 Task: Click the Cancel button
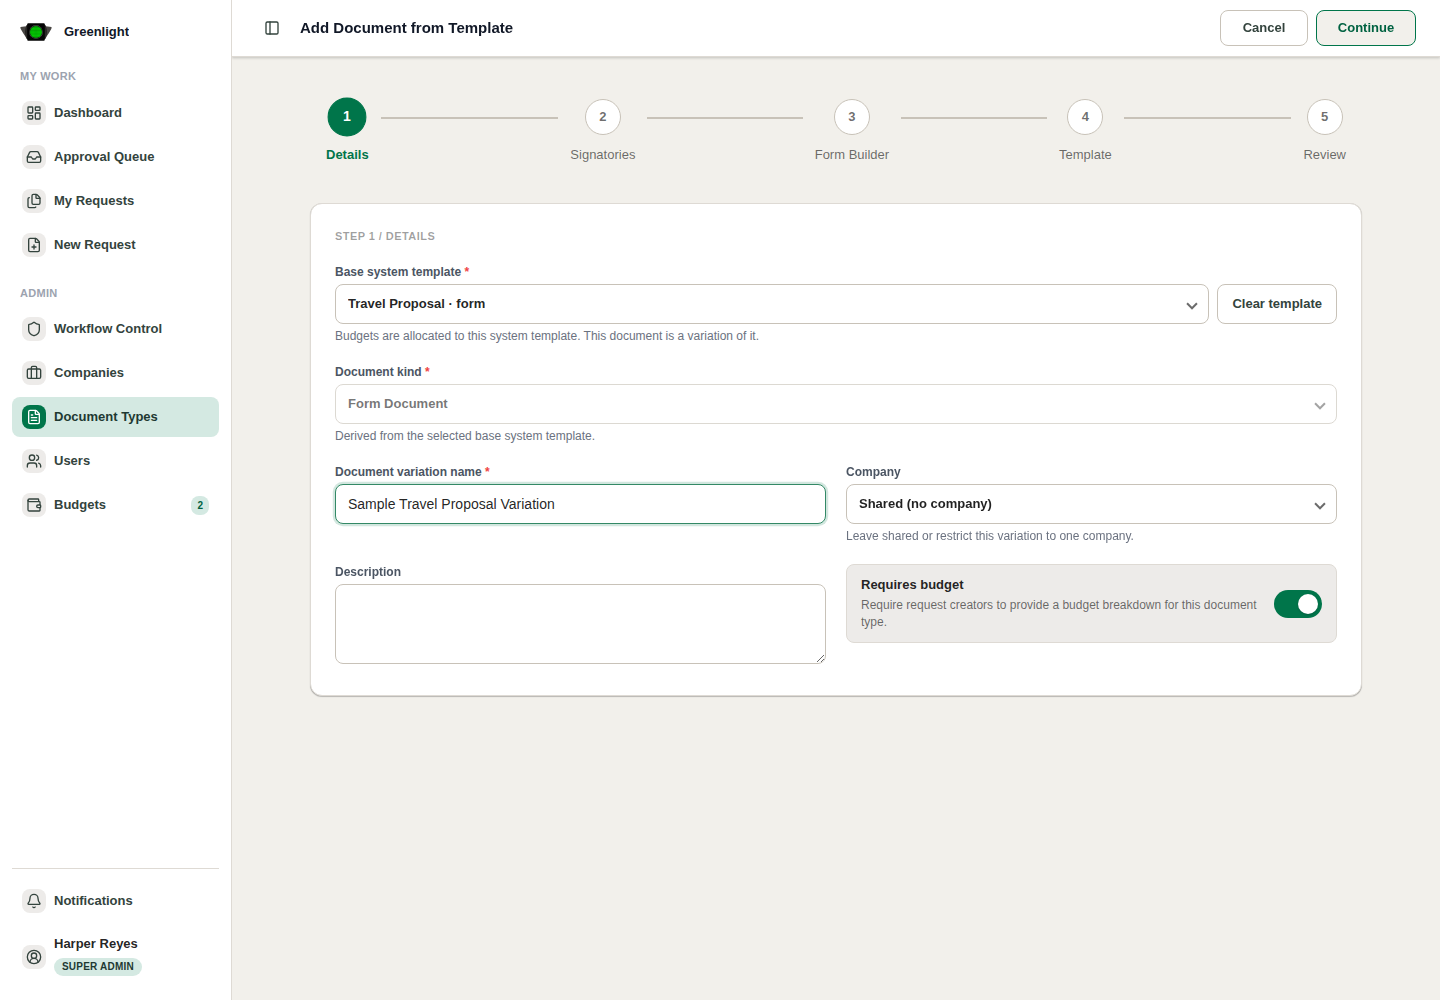pyautogui.click(x=1264, y=28)
